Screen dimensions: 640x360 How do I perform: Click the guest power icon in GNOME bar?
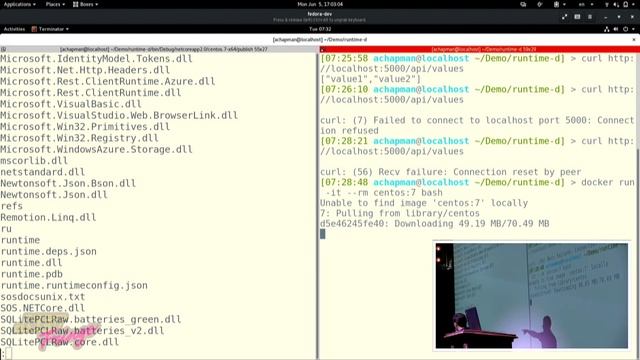(x=625, y=29)
